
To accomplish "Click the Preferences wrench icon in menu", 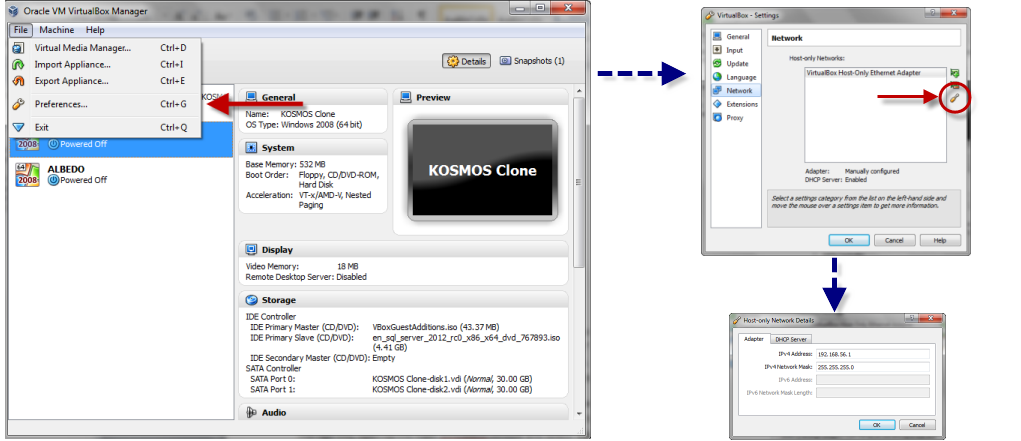I will (19, 104).
